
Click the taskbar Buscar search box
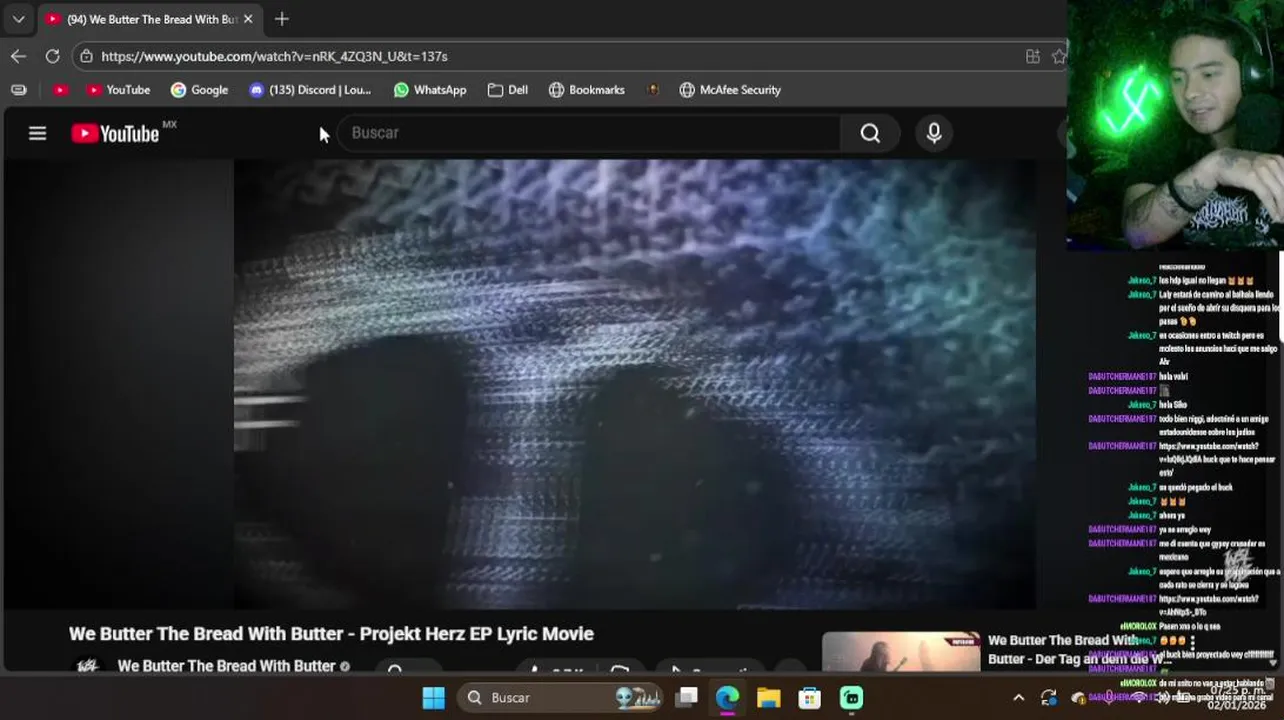(x=562, y=698)
